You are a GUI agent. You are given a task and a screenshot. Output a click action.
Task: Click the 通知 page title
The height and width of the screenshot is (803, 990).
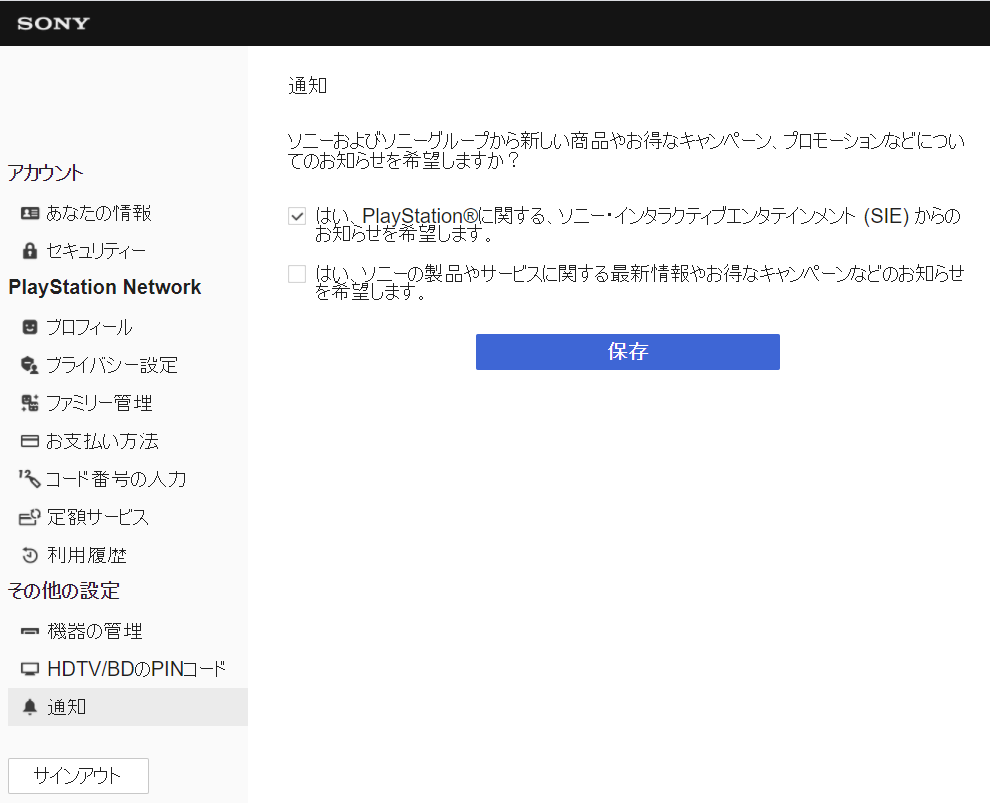307,85
